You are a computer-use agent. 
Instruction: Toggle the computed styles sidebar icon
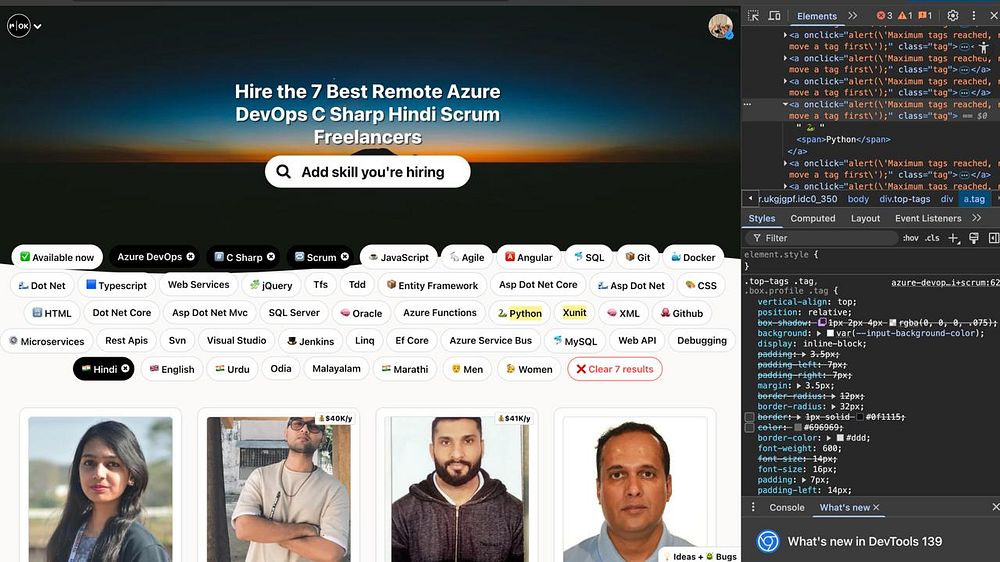pos(994,238)
